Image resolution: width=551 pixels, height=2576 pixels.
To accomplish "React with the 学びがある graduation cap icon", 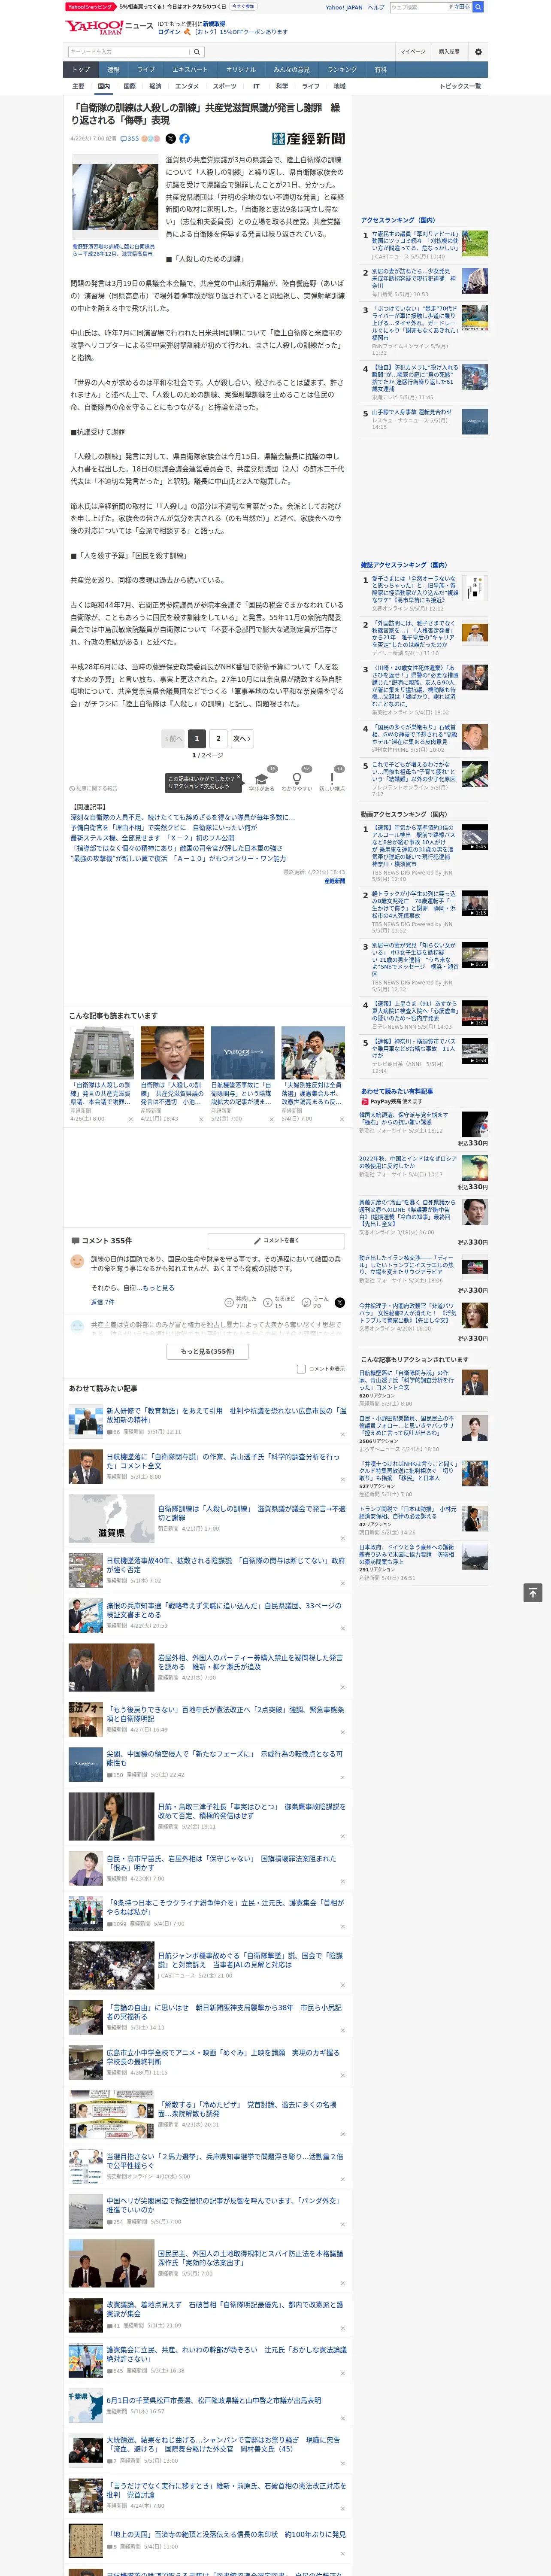I will click(262, 778).
